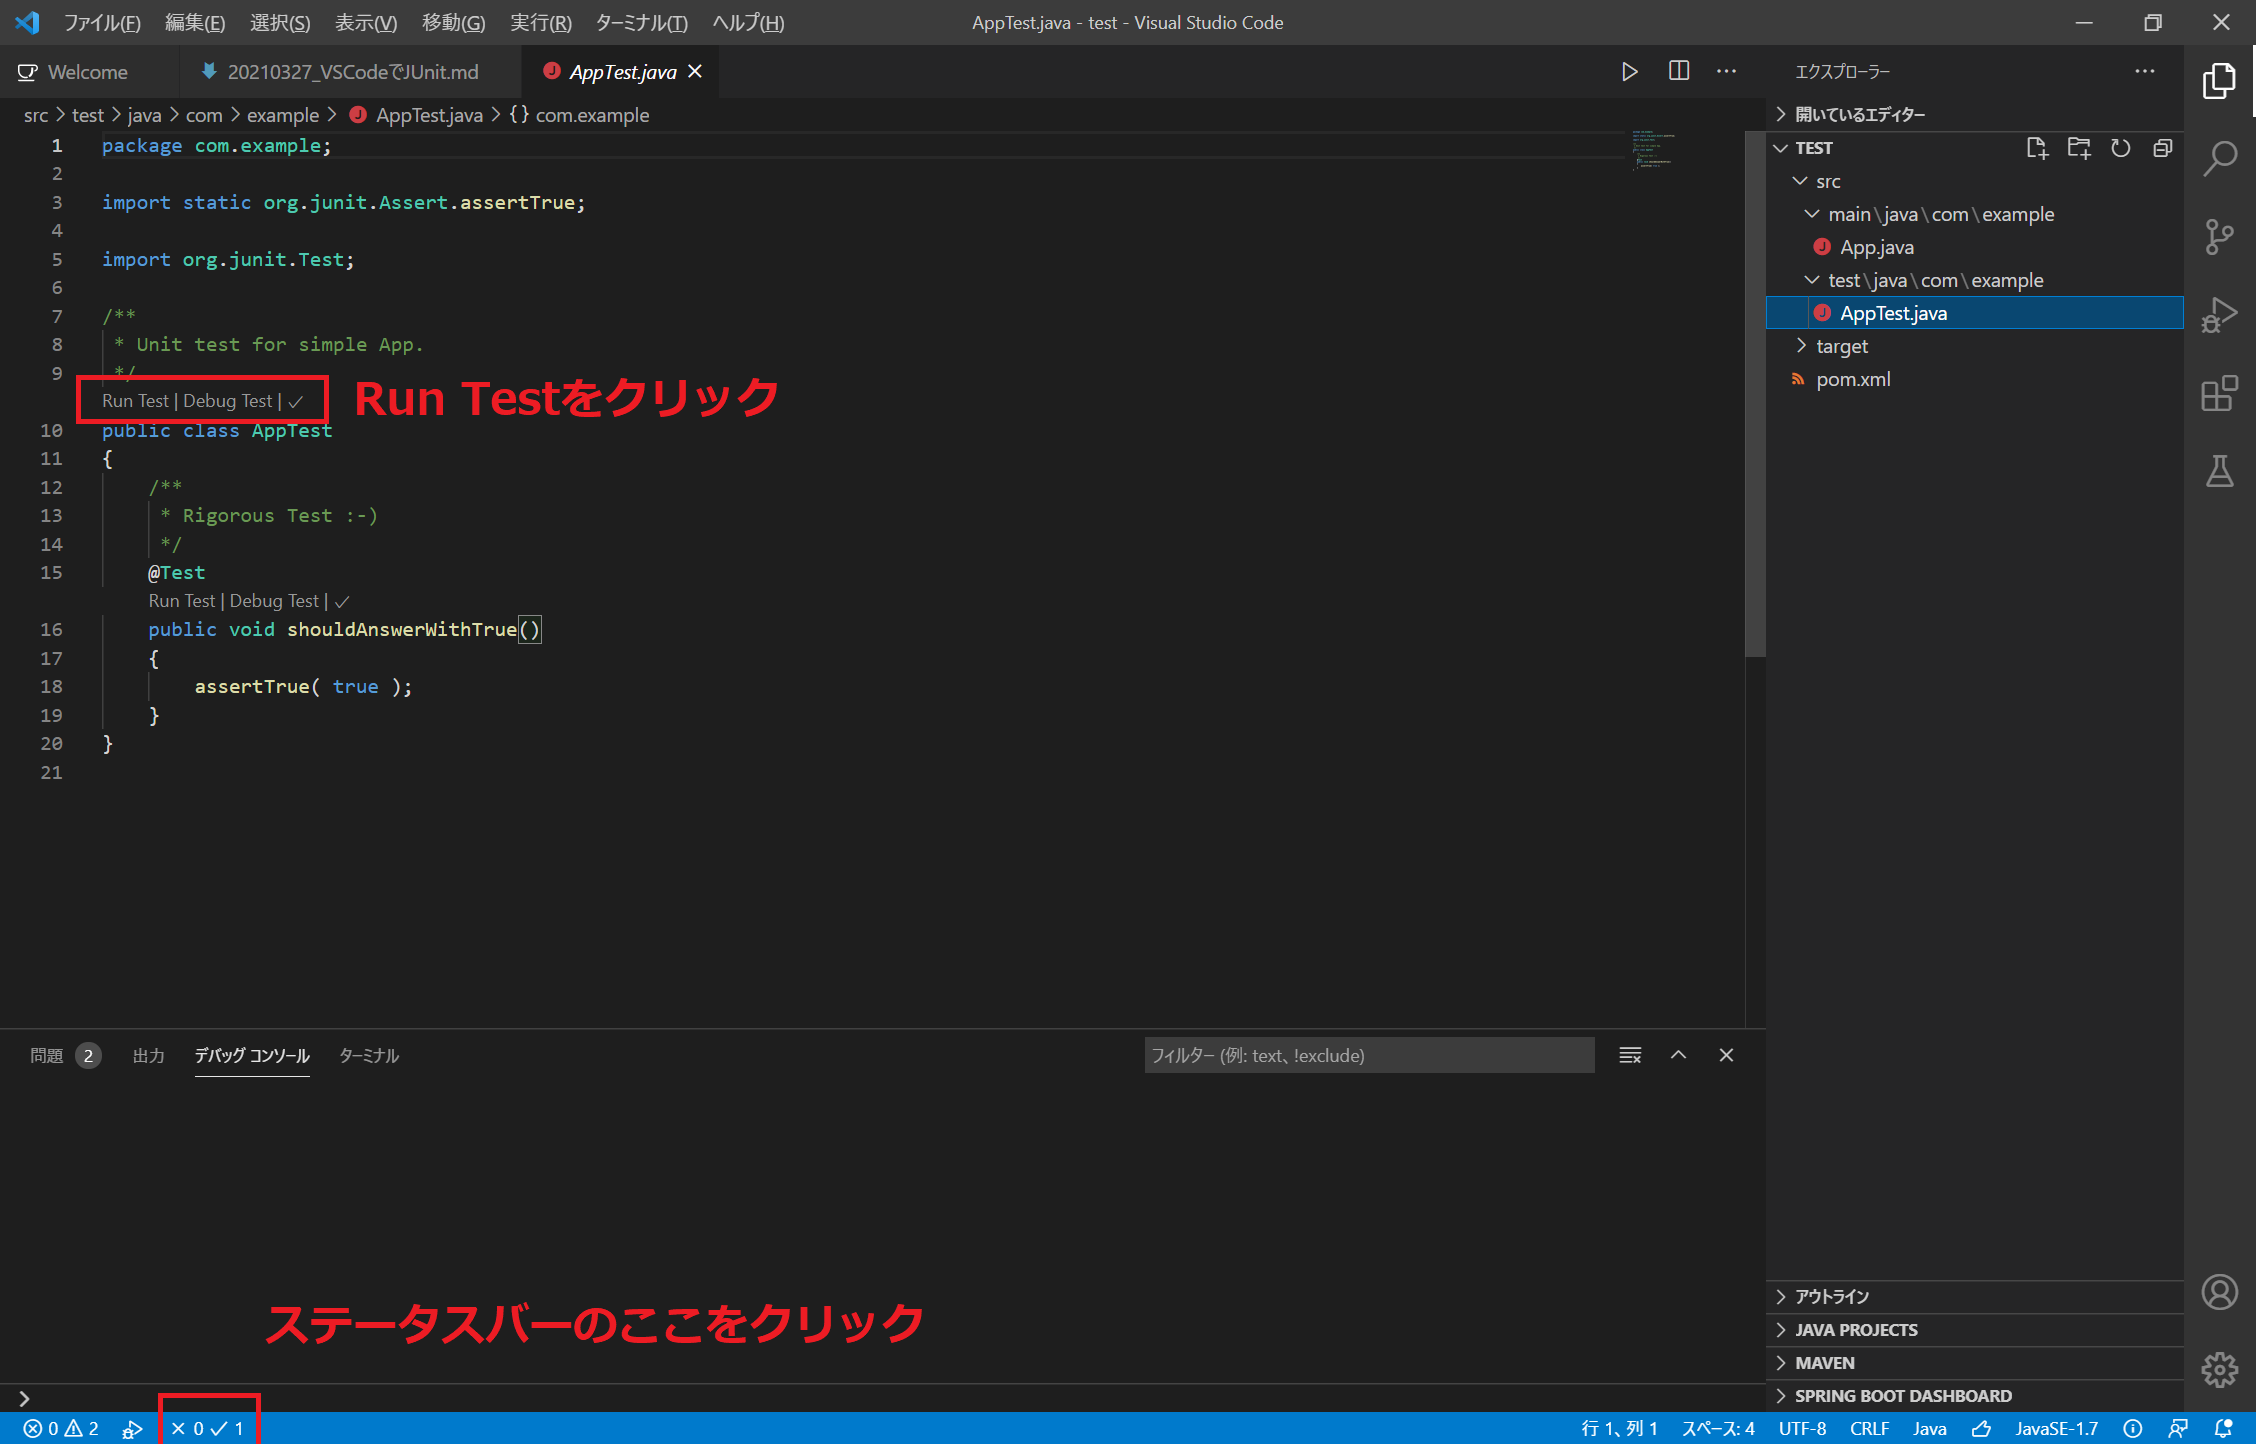Click the debug console filter input field
Image resolution: width=2256 pixels, height=1444 pixels.
coord(1368,1055)
